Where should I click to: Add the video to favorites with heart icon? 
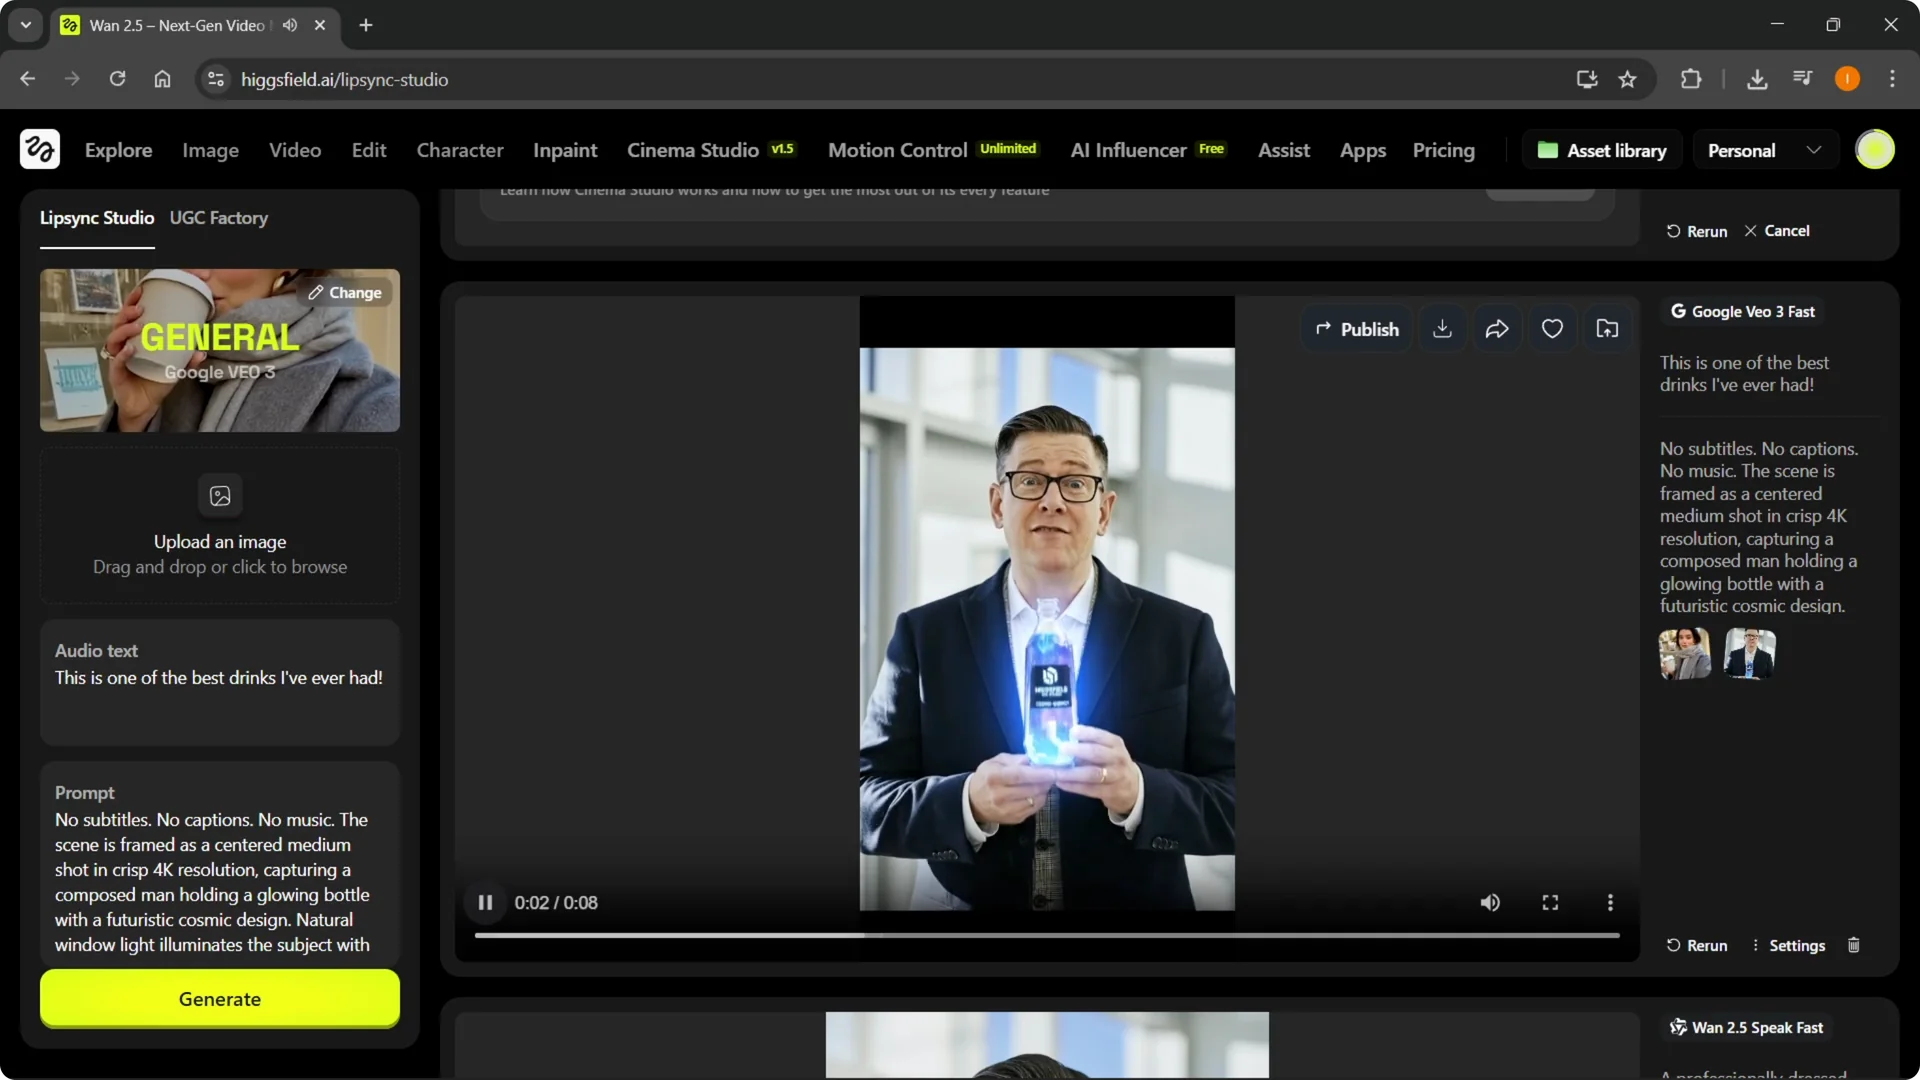coord(1551,328)
